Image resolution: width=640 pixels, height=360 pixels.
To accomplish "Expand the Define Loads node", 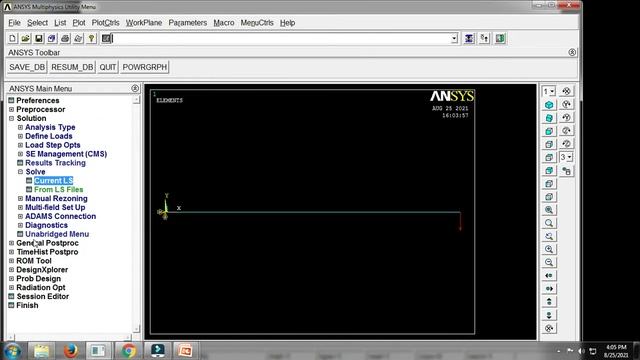I will (20, 136).
